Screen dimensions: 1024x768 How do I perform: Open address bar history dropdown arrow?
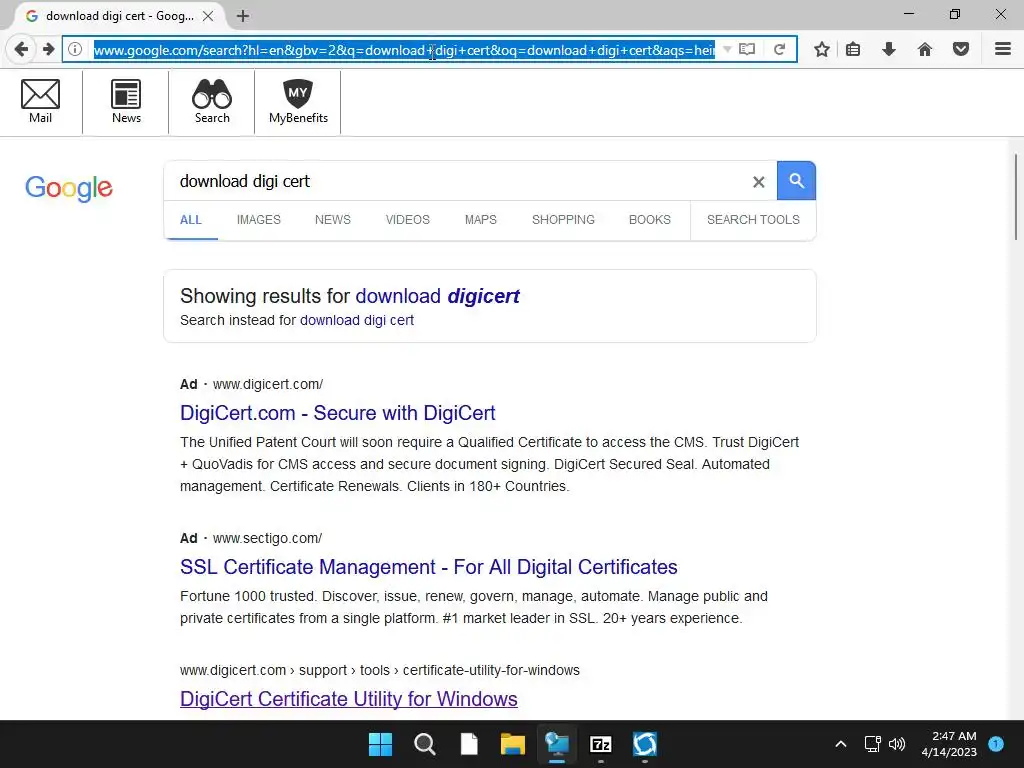pyautogui.click(x=727, y=49)
